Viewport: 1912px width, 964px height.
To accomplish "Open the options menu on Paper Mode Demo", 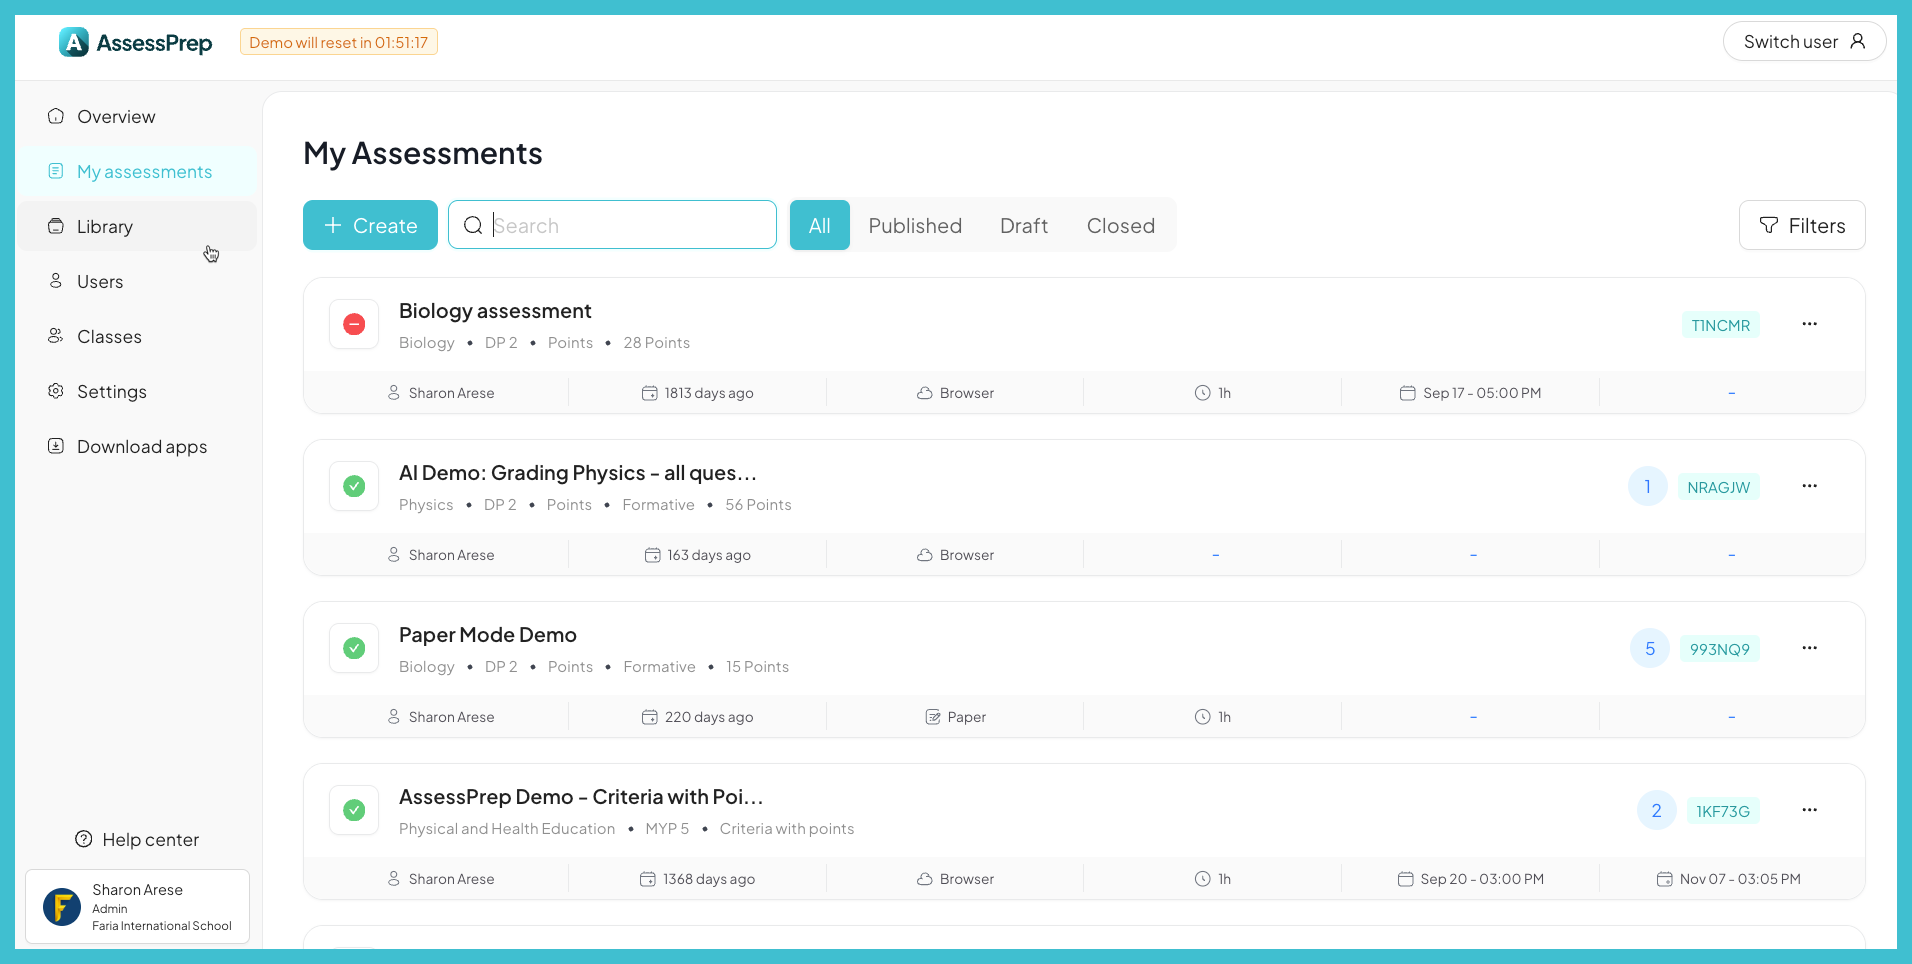I will point(1810,648).
